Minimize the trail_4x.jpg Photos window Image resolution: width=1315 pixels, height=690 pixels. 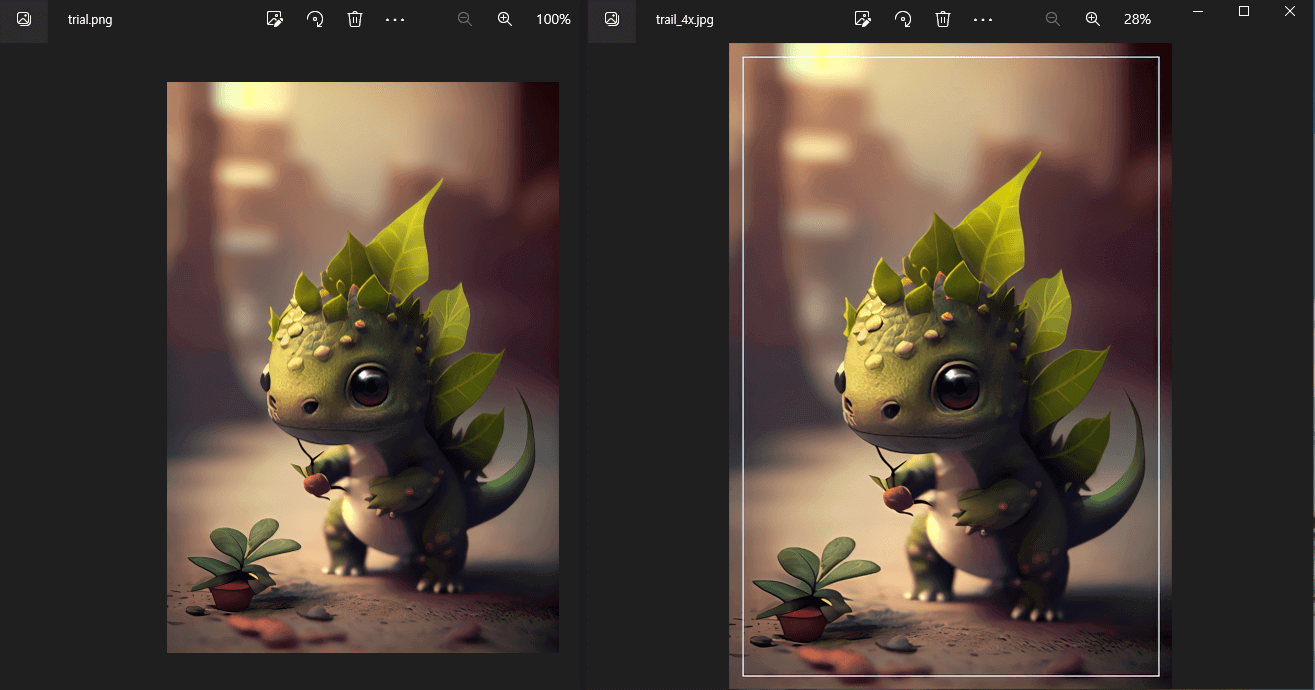1198,11
